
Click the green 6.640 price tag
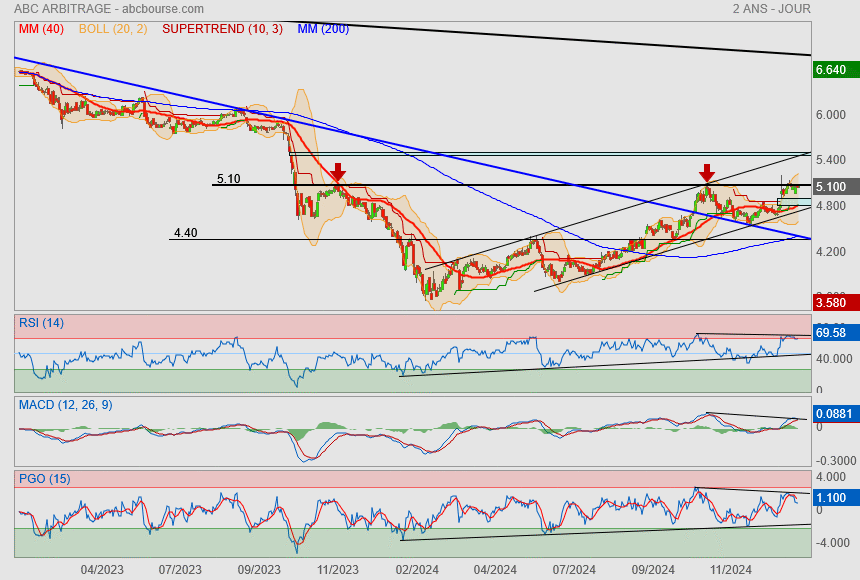tap(832, 70)
